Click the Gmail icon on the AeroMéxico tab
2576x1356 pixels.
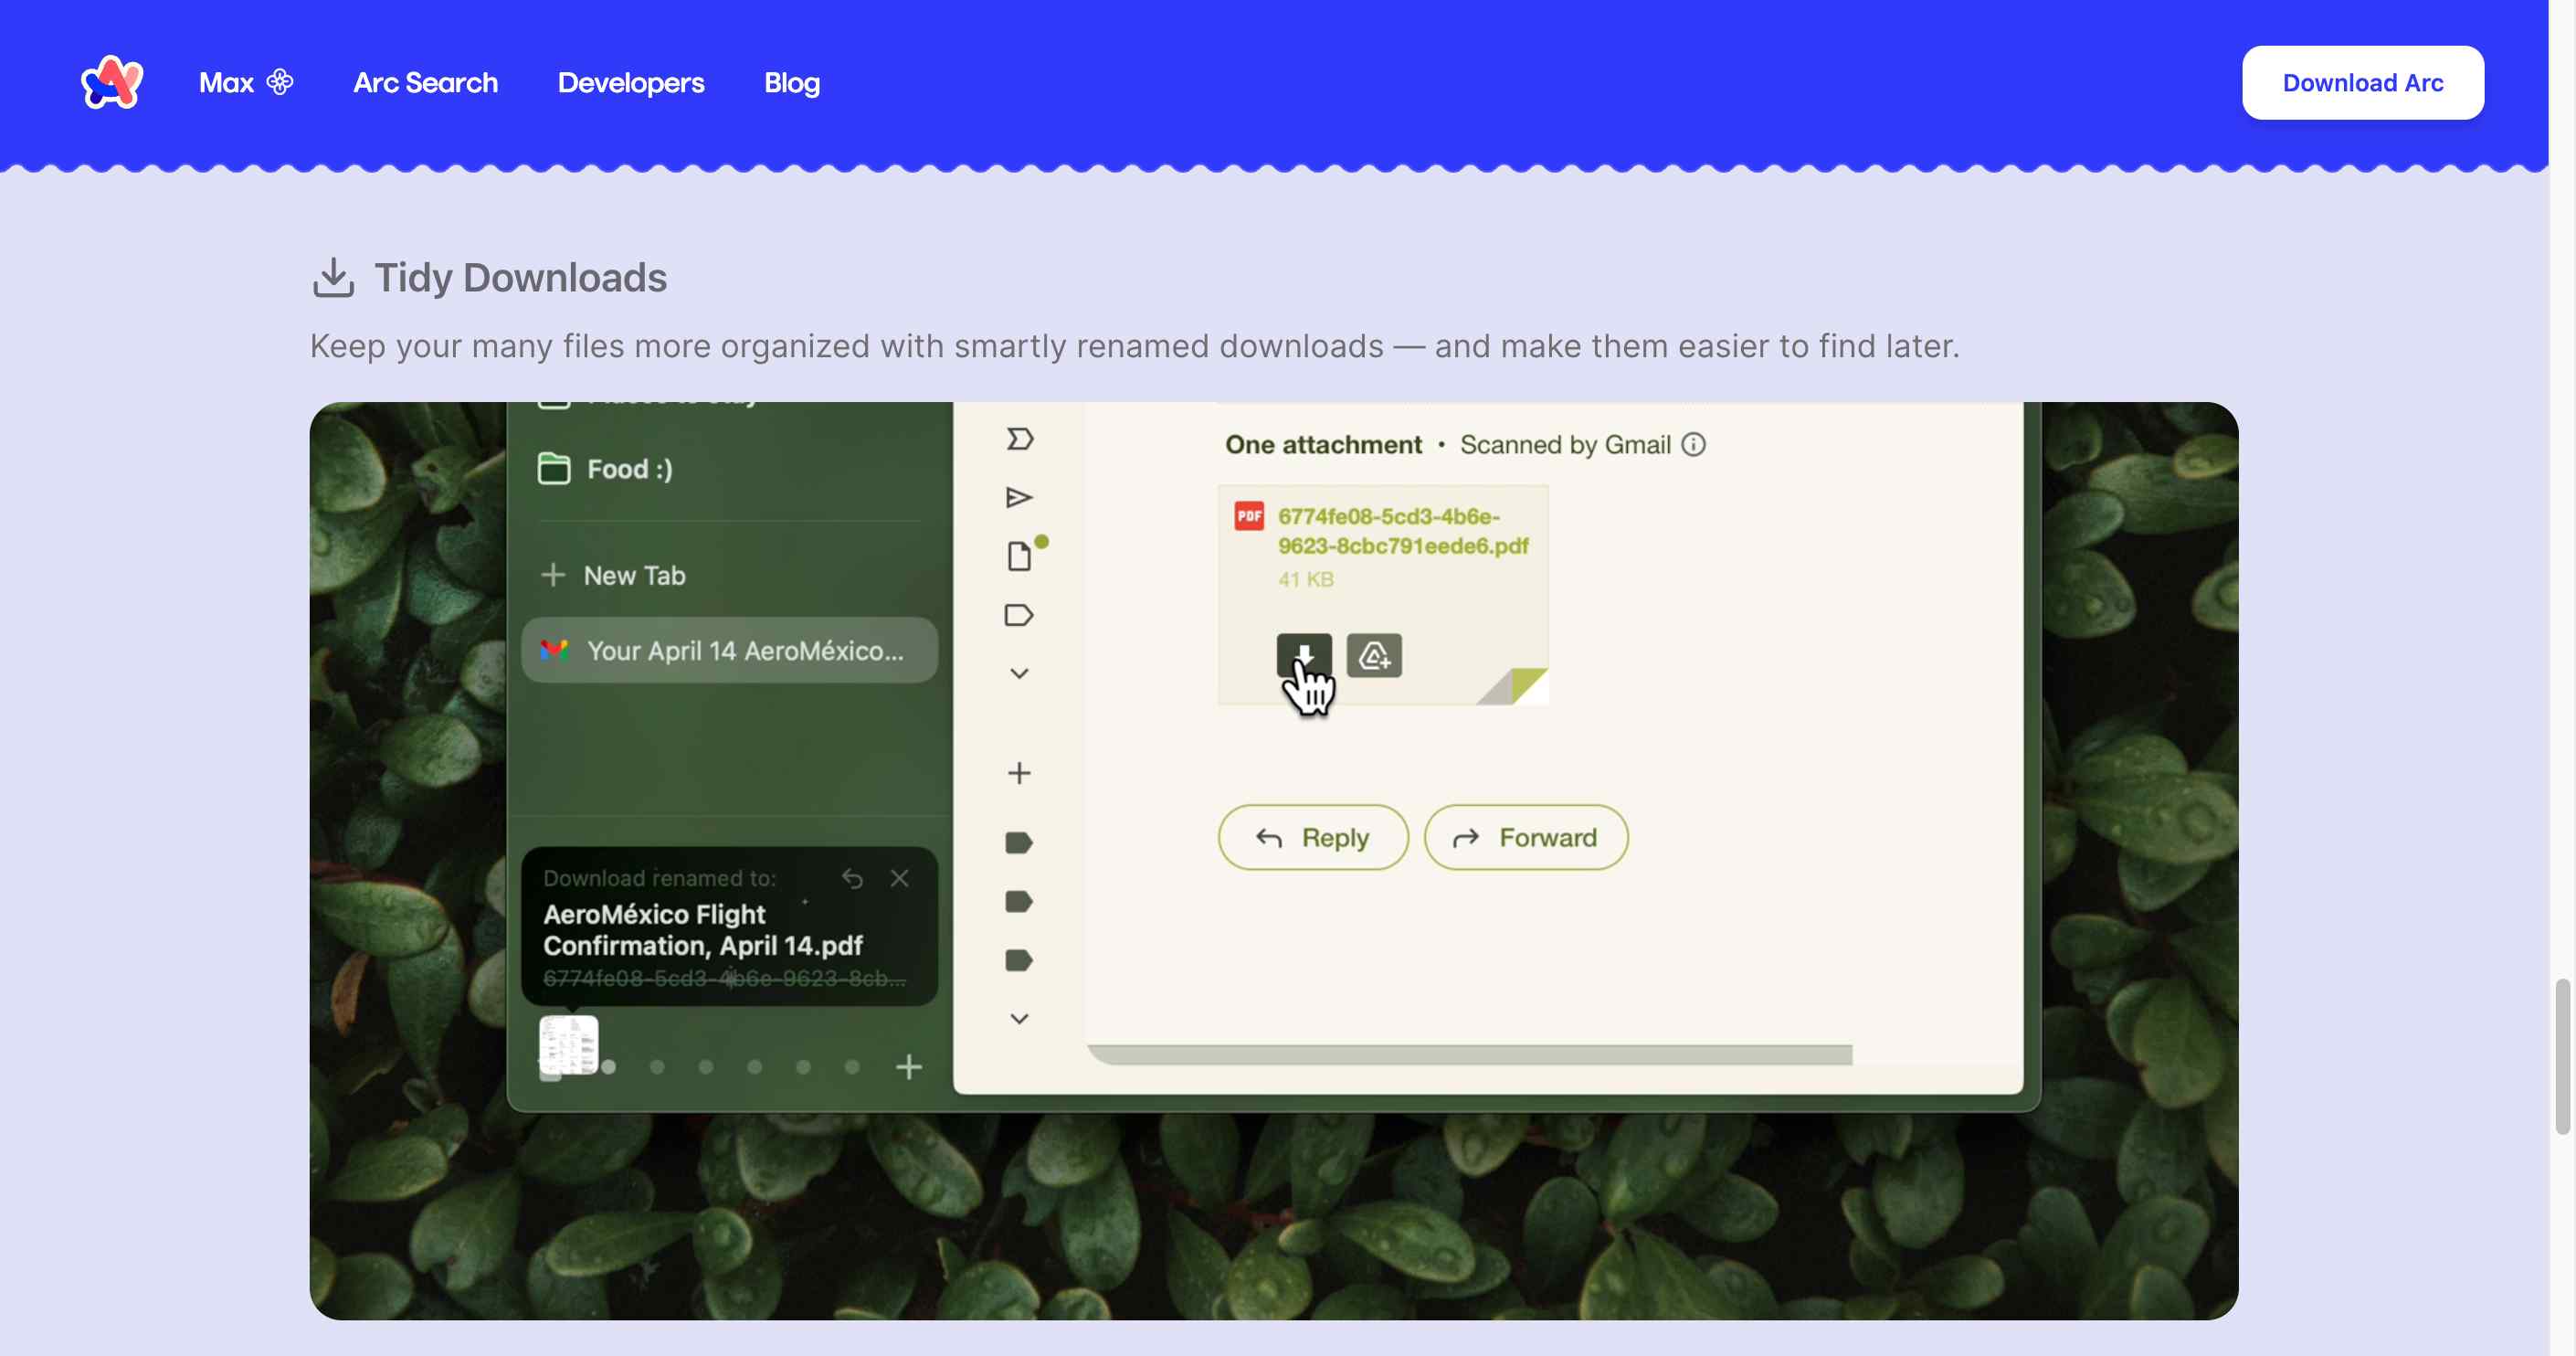tap(554, 651)
